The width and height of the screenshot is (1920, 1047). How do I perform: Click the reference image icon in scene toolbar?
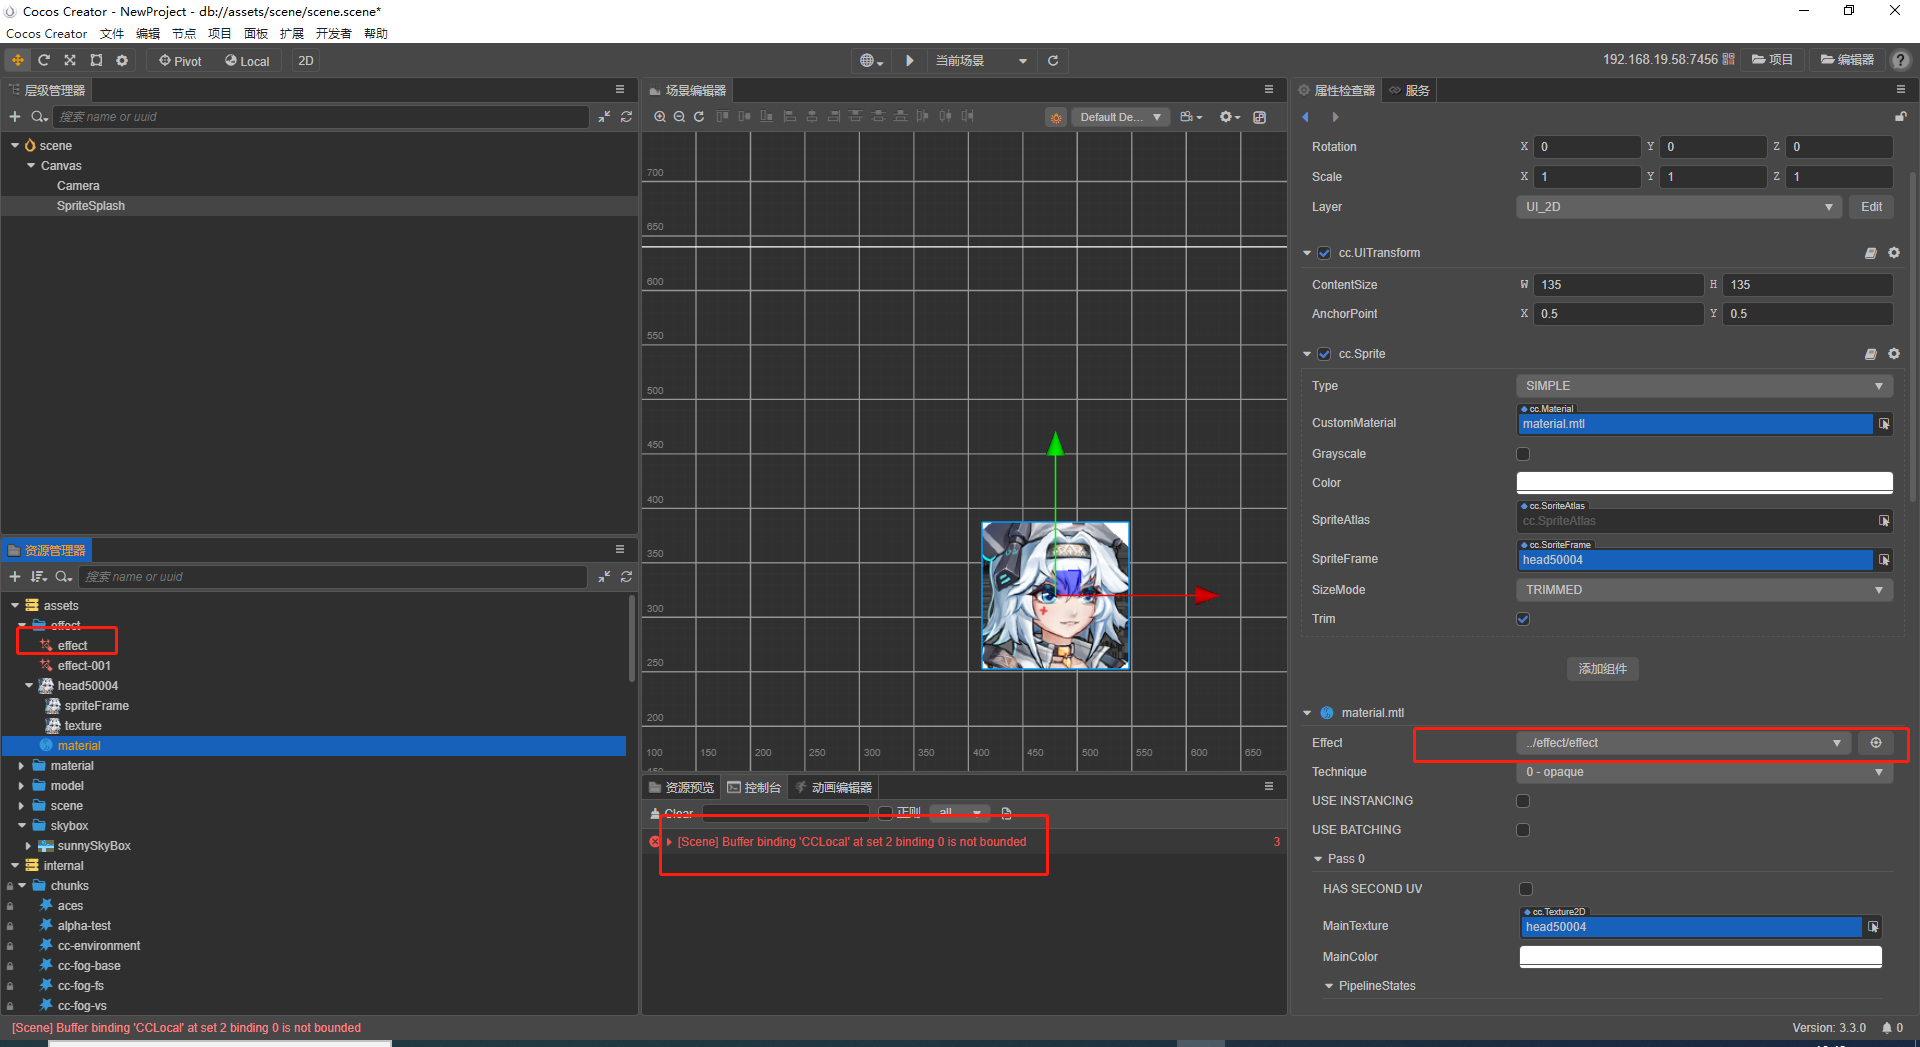pyautogui.click(x=1260, y=117)
